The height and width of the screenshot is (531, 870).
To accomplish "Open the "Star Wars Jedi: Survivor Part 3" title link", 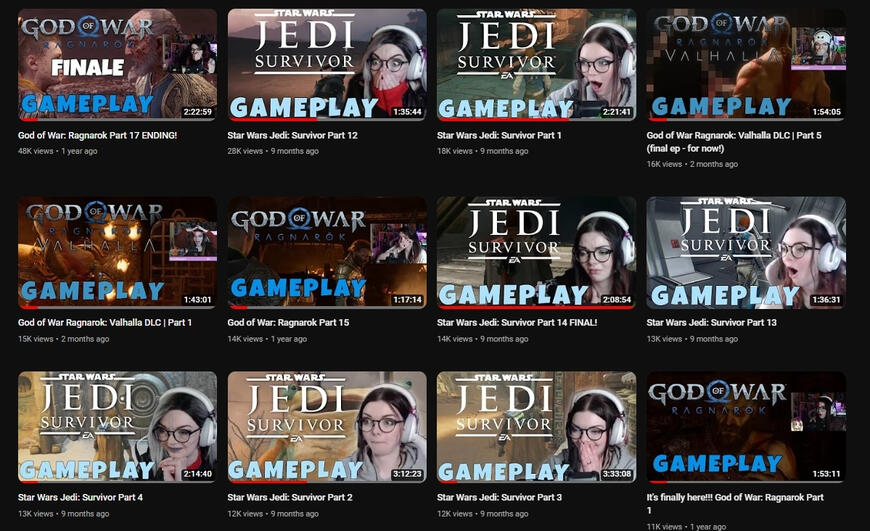I will tap(499, 497).
